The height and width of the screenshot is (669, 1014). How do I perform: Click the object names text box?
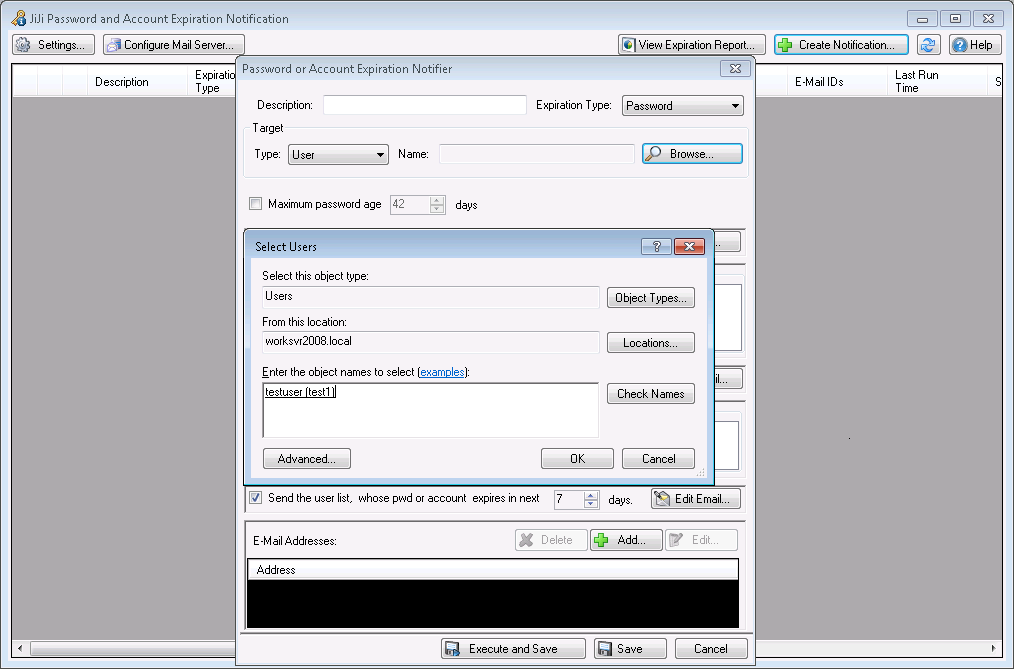[430, 410]
